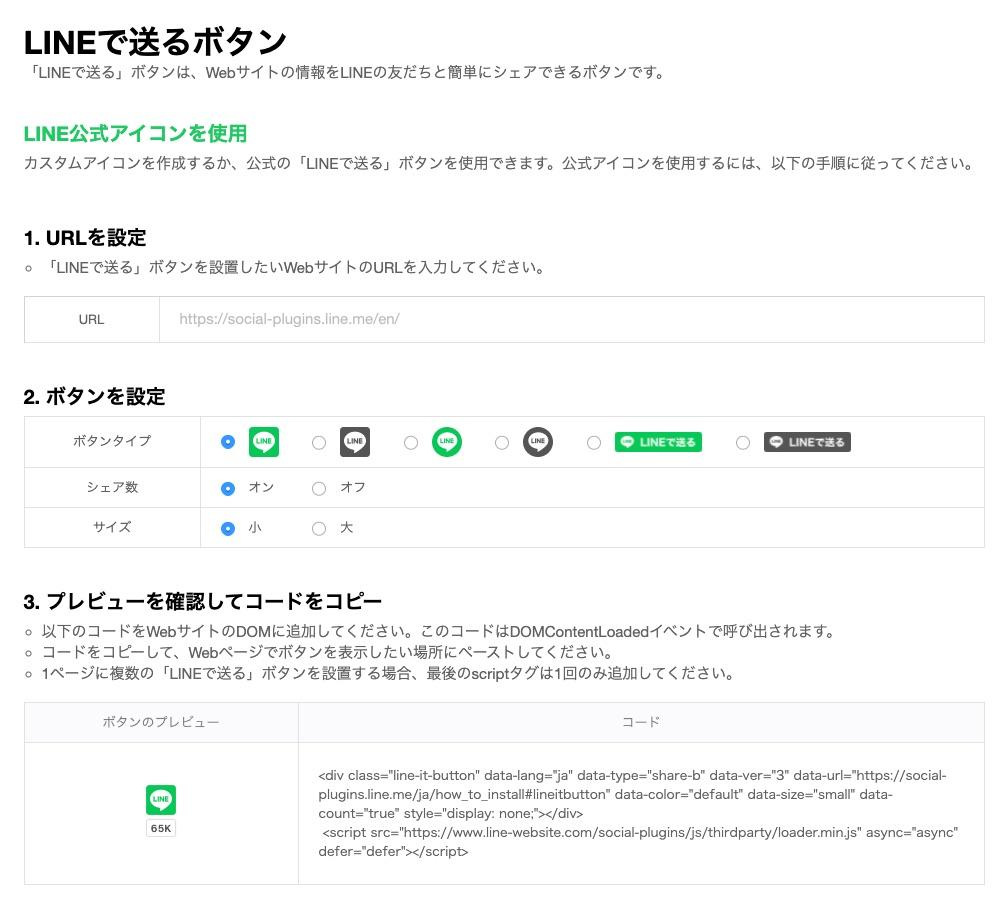Click the 'コード' column header
Image resolution: width=1004 pixels, height=908 pixels.
[641, 722]
